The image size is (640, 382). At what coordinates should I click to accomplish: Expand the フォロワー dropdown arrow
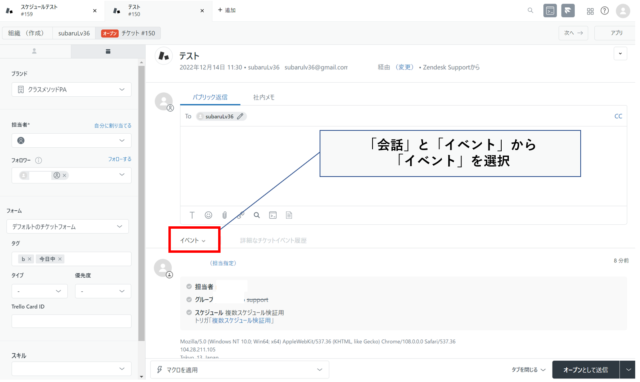(122, 175)
